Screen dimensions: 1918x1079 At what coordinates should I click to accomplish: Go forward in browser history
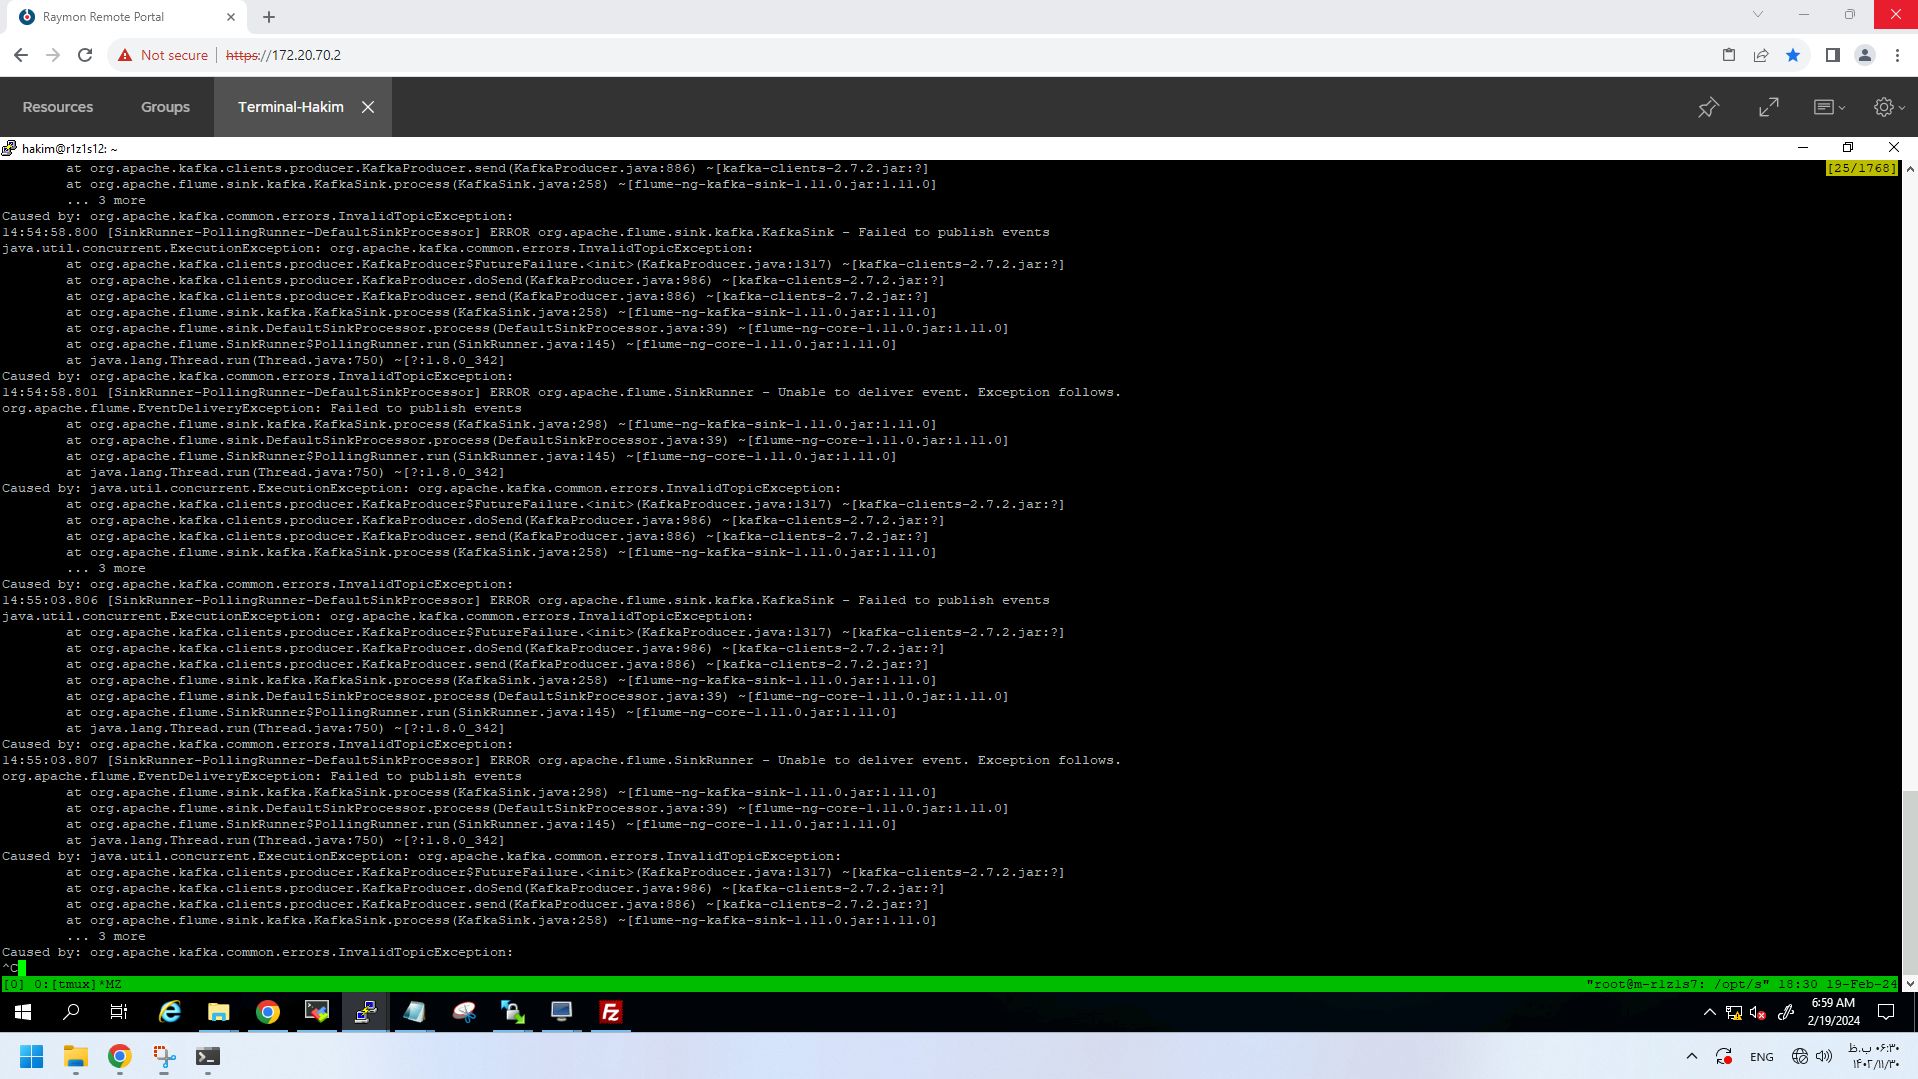pyautogui.click(x=53, y=55)
